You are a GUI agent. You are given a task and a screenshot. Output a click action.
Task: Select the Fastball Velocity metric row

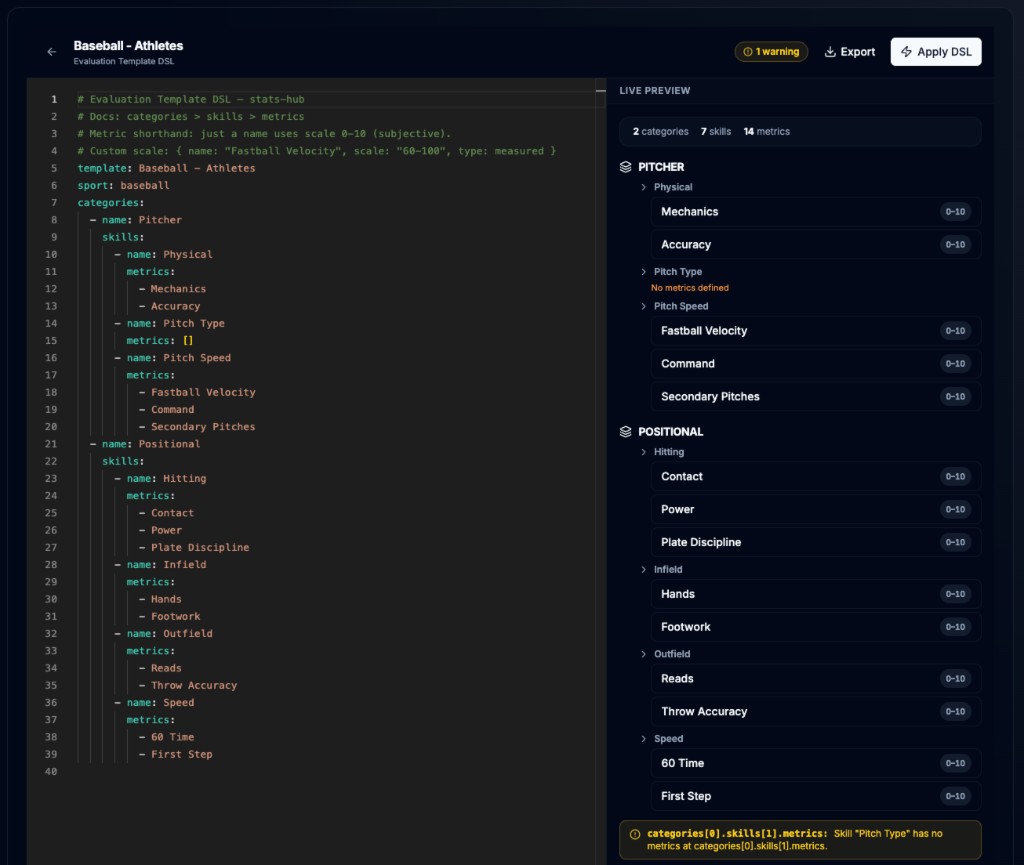816,331
